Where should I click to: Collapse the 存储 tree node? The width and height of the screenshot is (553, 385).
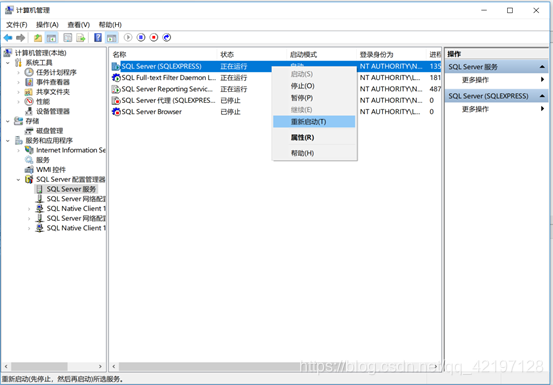pyautogui.click(x=8, y=121)
